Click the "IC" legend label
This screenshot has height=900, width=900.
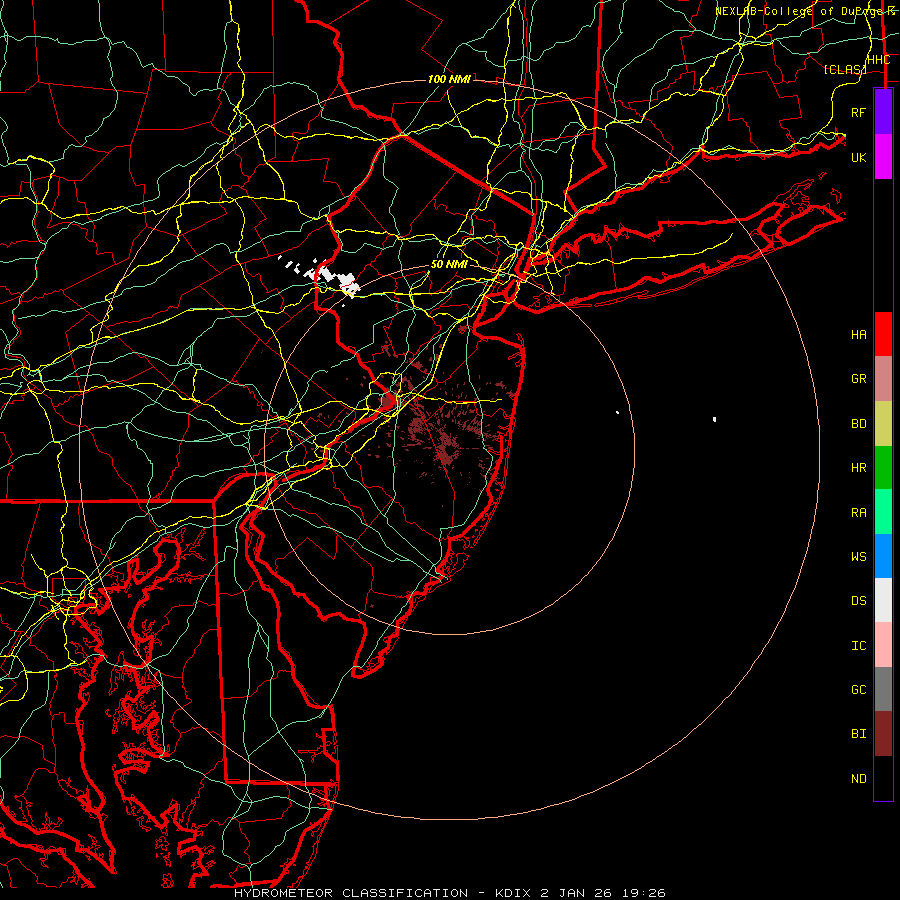pos(858,646)
